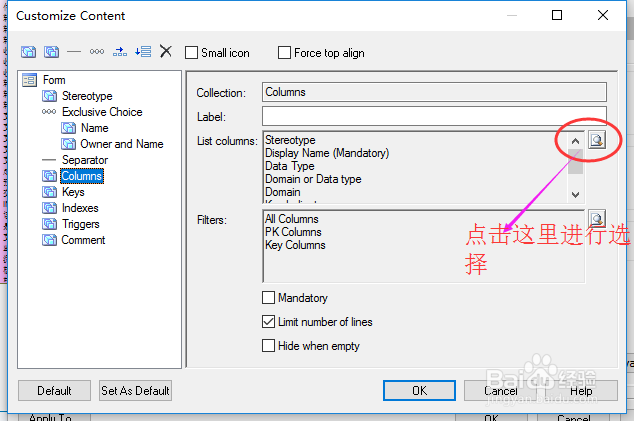Select Data Type in List columns
Image resolution: width=634 pixels, height=421 pixels.
pos(290,166)
